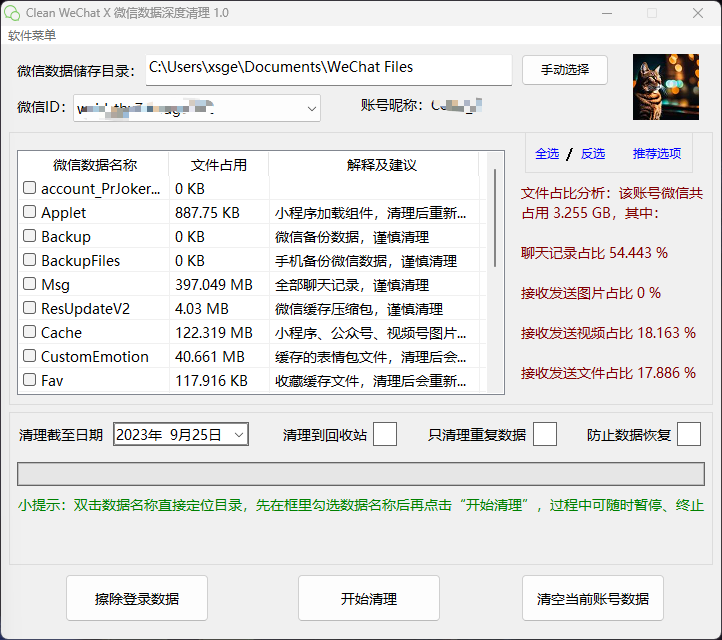Click the WeChat data directory path field

(x=329, y=70)
